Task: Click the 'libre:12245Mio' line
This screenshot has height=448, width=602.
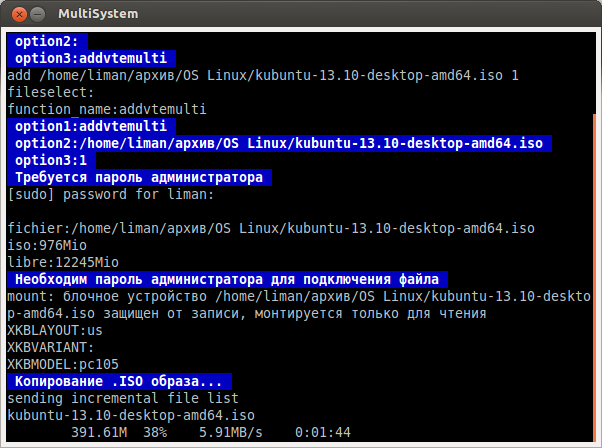Action: [63, 263]
